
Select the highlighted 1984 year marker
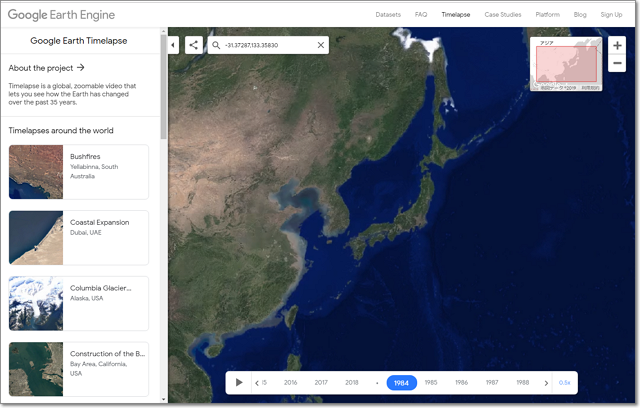click(401, 382)
